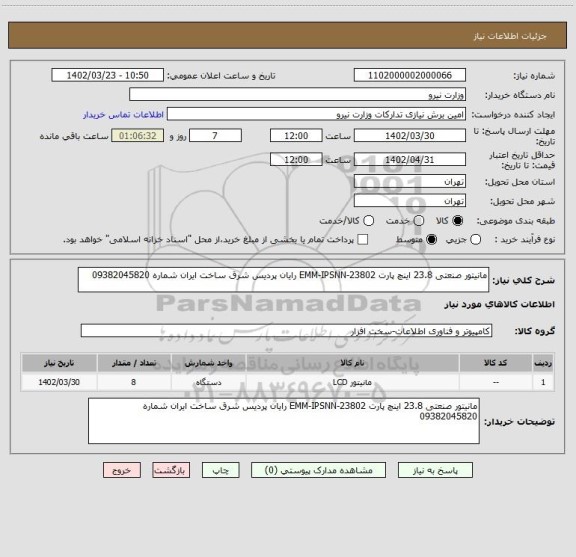Open the اطلاعات تماس خریدار link
This screenshot has height=557, width=576.
tap(123, 115)
